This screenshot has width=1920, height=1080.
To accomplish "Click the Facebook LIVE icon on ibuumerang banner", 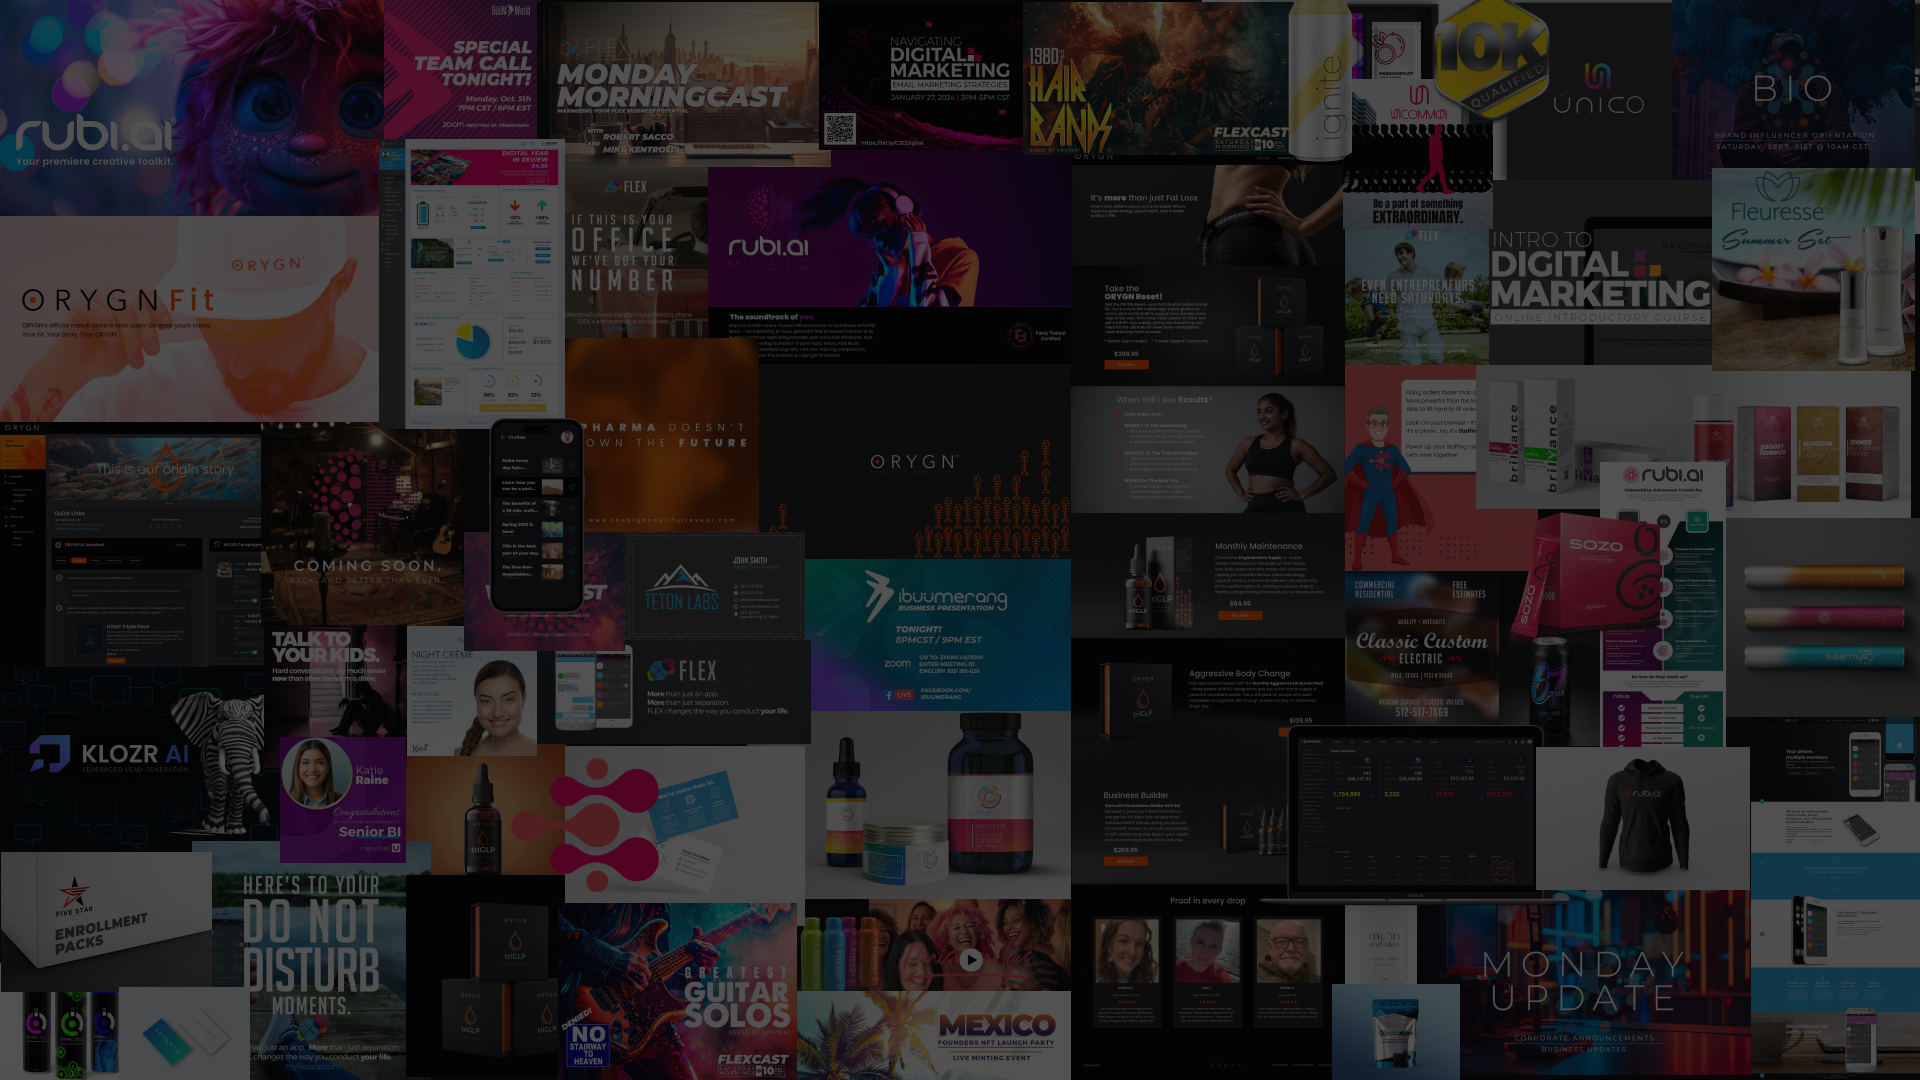I will [898, 694].
